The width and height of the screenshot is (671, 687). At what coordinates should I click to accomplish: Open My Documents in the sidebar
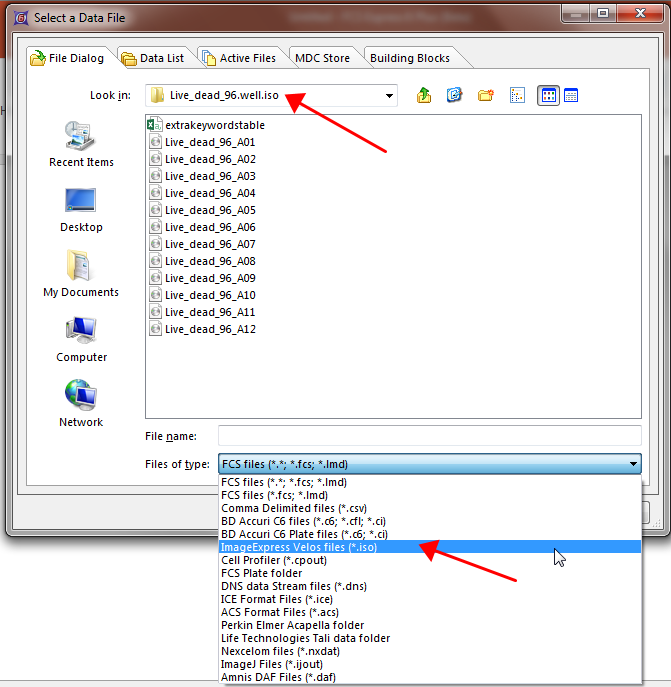tap(81, 274)
